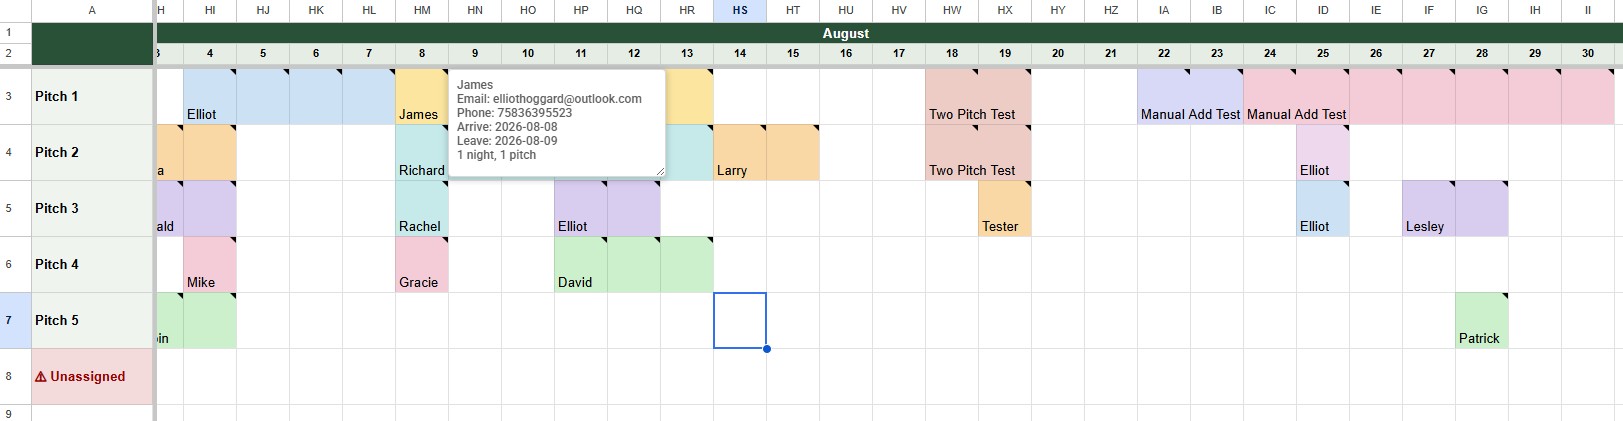Select row header 7
This screenshot has width=1623, height=421.
pos(15,320)
